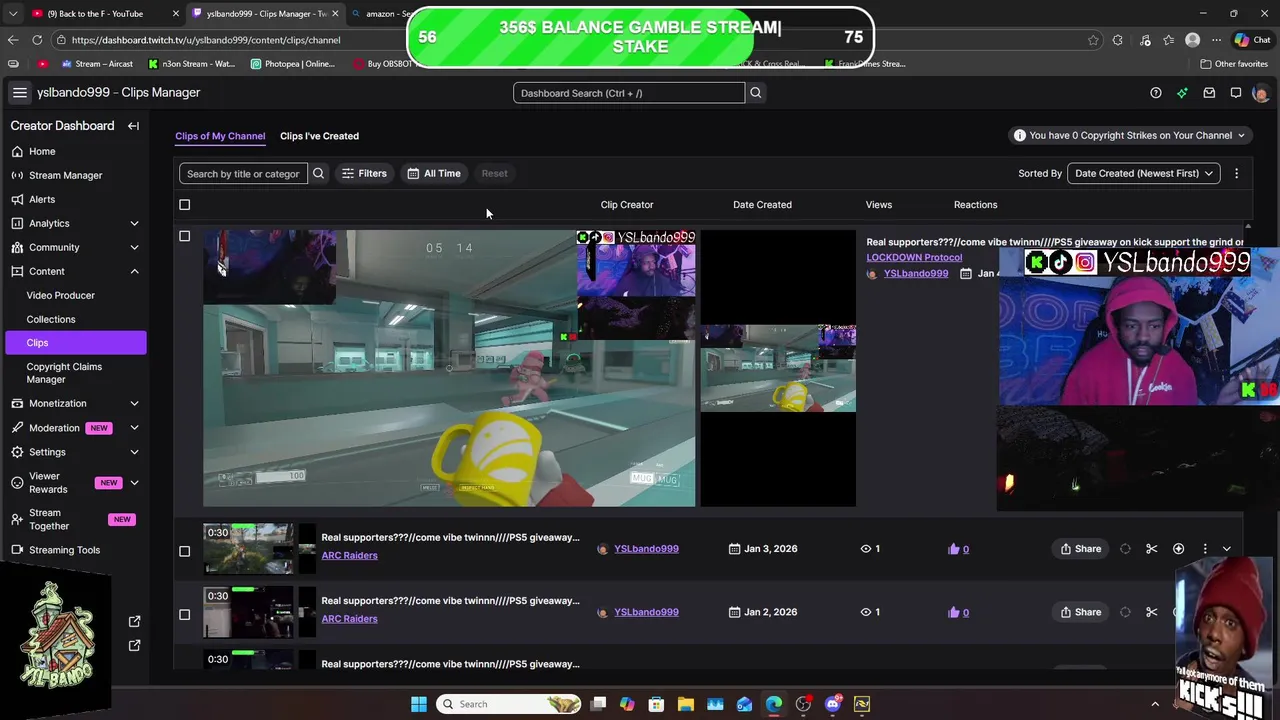Focus the Dashboard Search box
Image resolution: width=1280 pixels, height=720 pixels.
(x=629, y=93)
